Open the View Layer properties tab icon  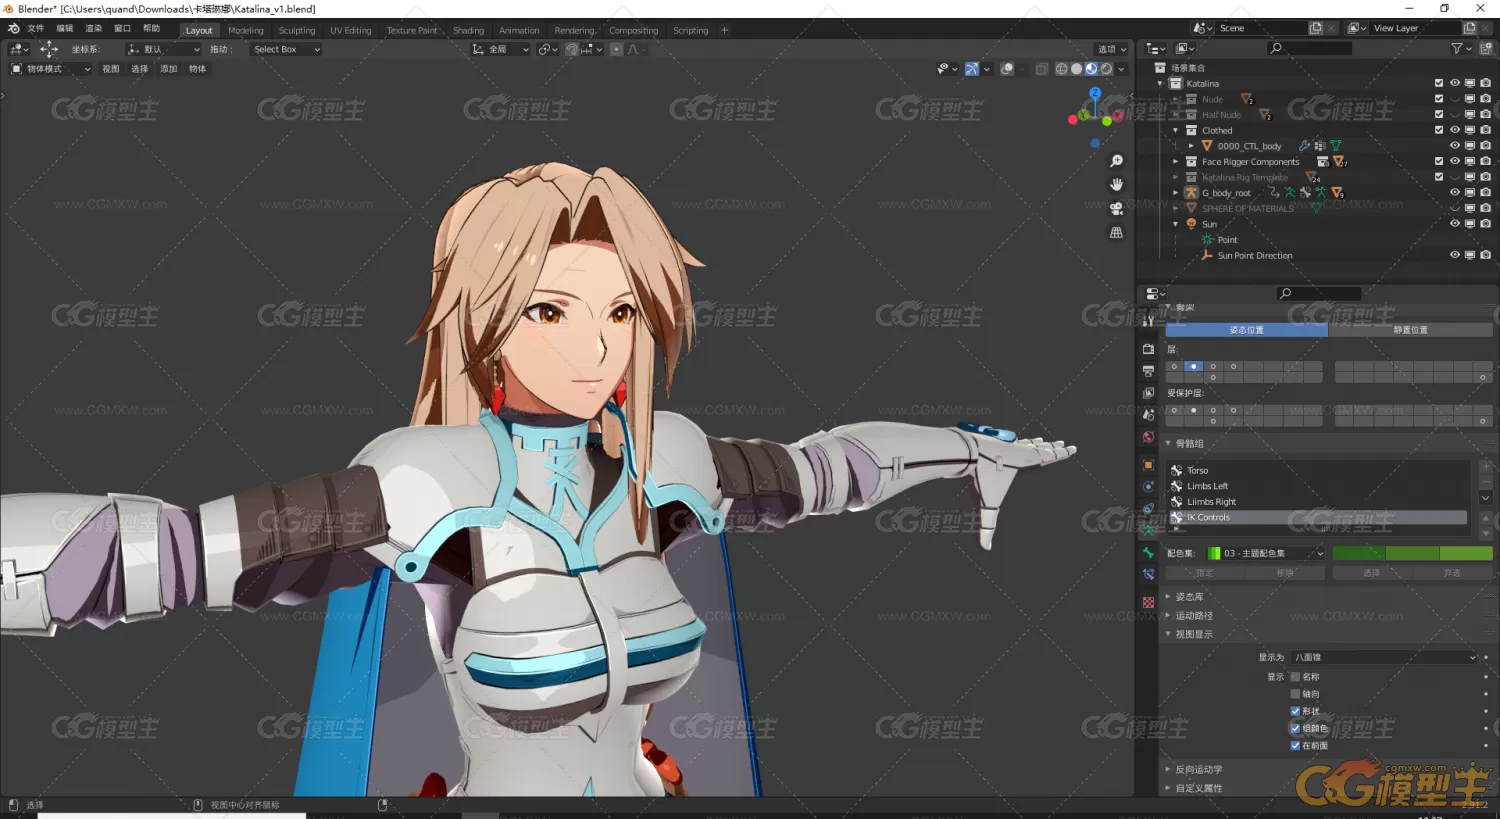click(1148, 393)
